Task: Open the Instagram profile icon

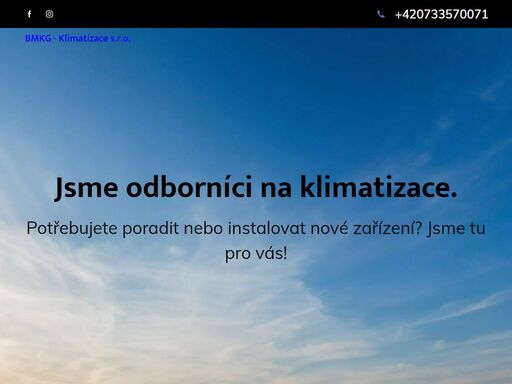Action: [x=49, y=14]
